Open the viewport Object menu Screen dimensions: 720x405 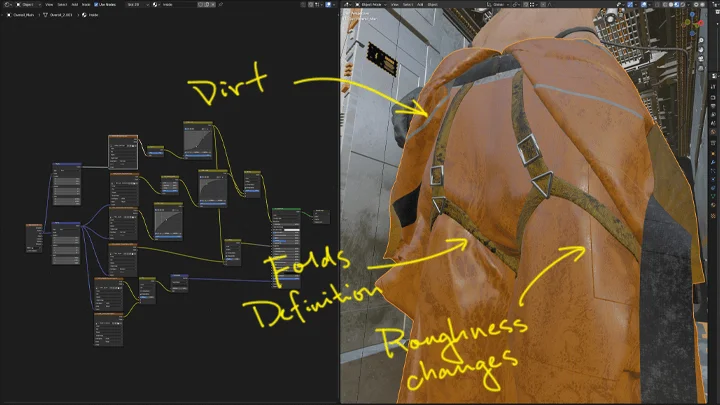[433, 5]
